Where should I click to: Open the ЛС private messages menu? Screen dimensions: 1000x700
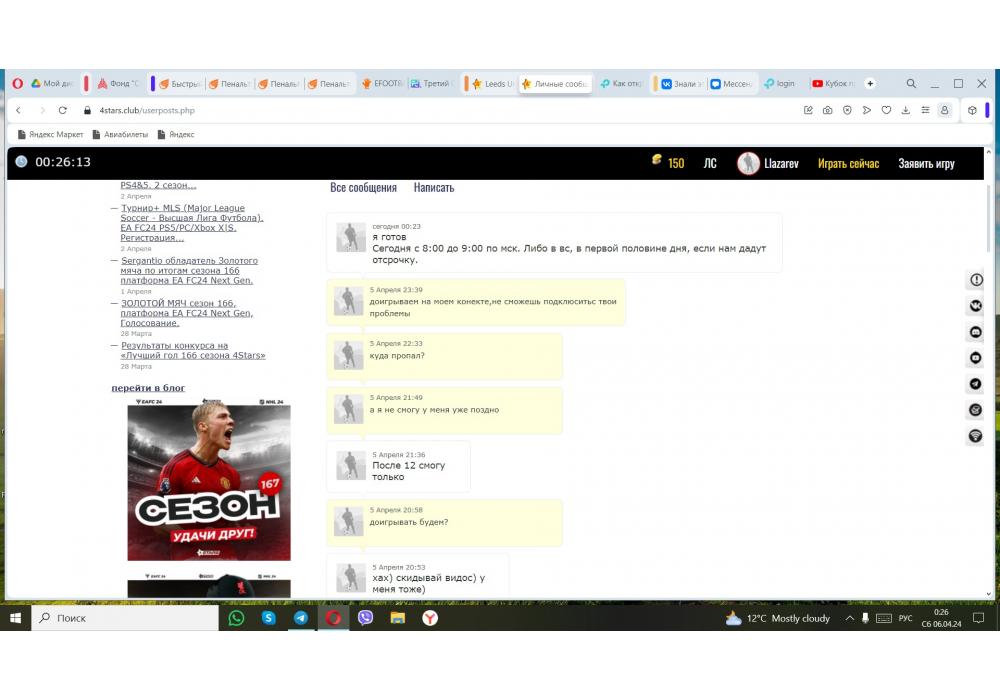[x=709, y=163]
